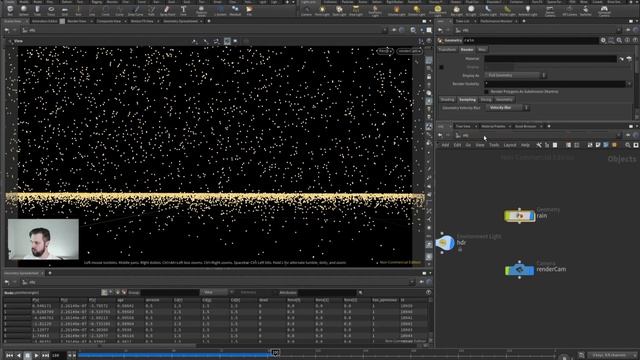Click the search icon in parameter pane header
The height and width of the screenshot is (360, 640).
(619, 40)
